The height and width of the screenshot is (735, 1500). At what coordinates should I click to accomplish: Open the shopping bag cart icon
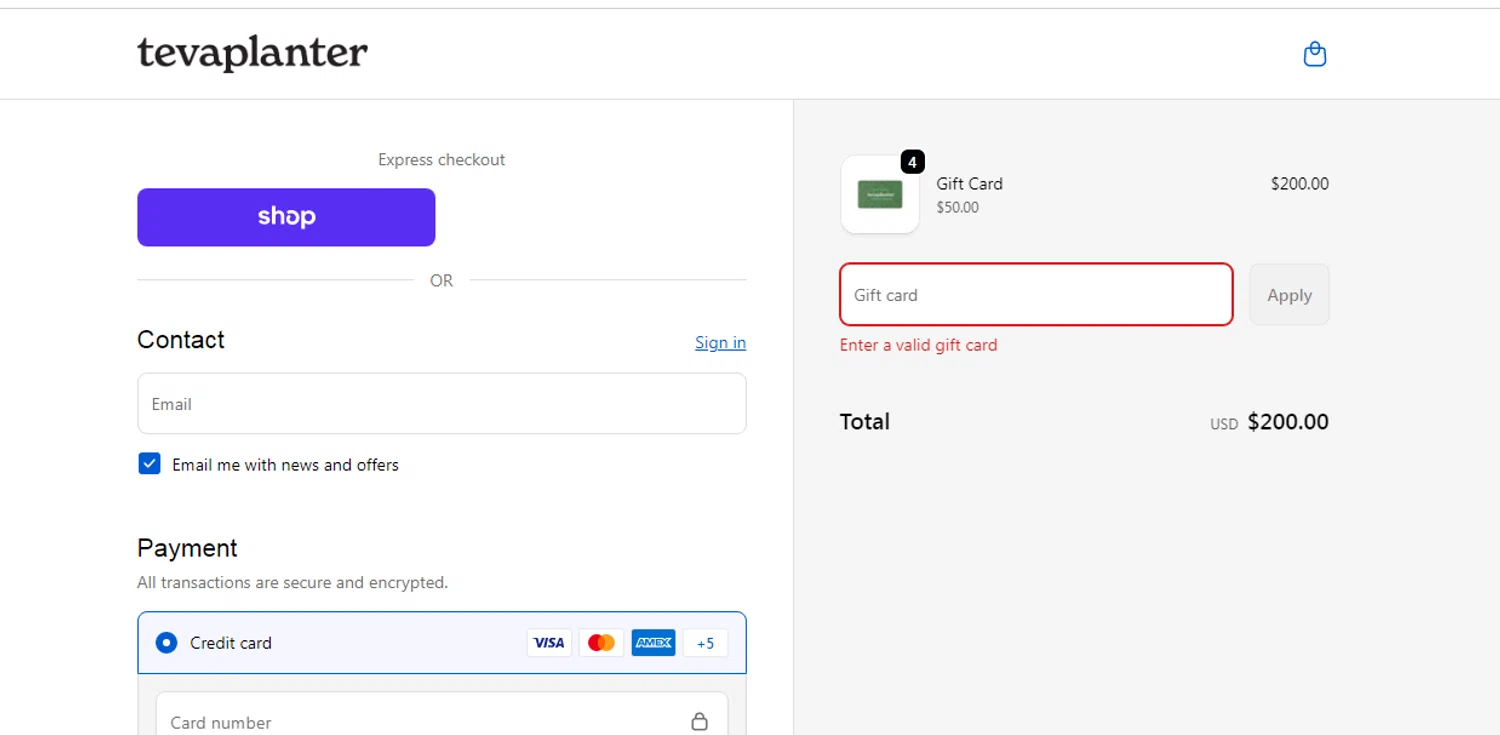tap(1315, 54)
